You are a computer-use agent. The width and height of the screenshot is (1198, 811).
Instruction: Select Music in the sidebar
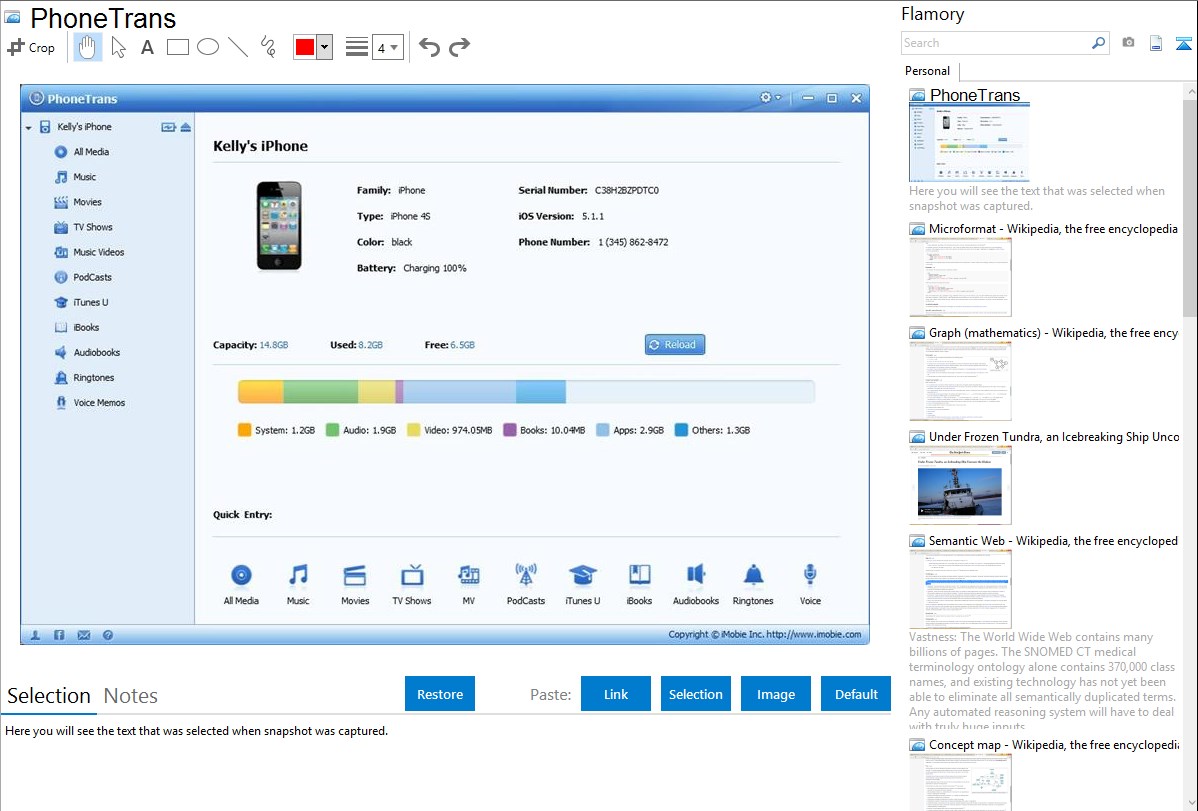pos(75,177)
